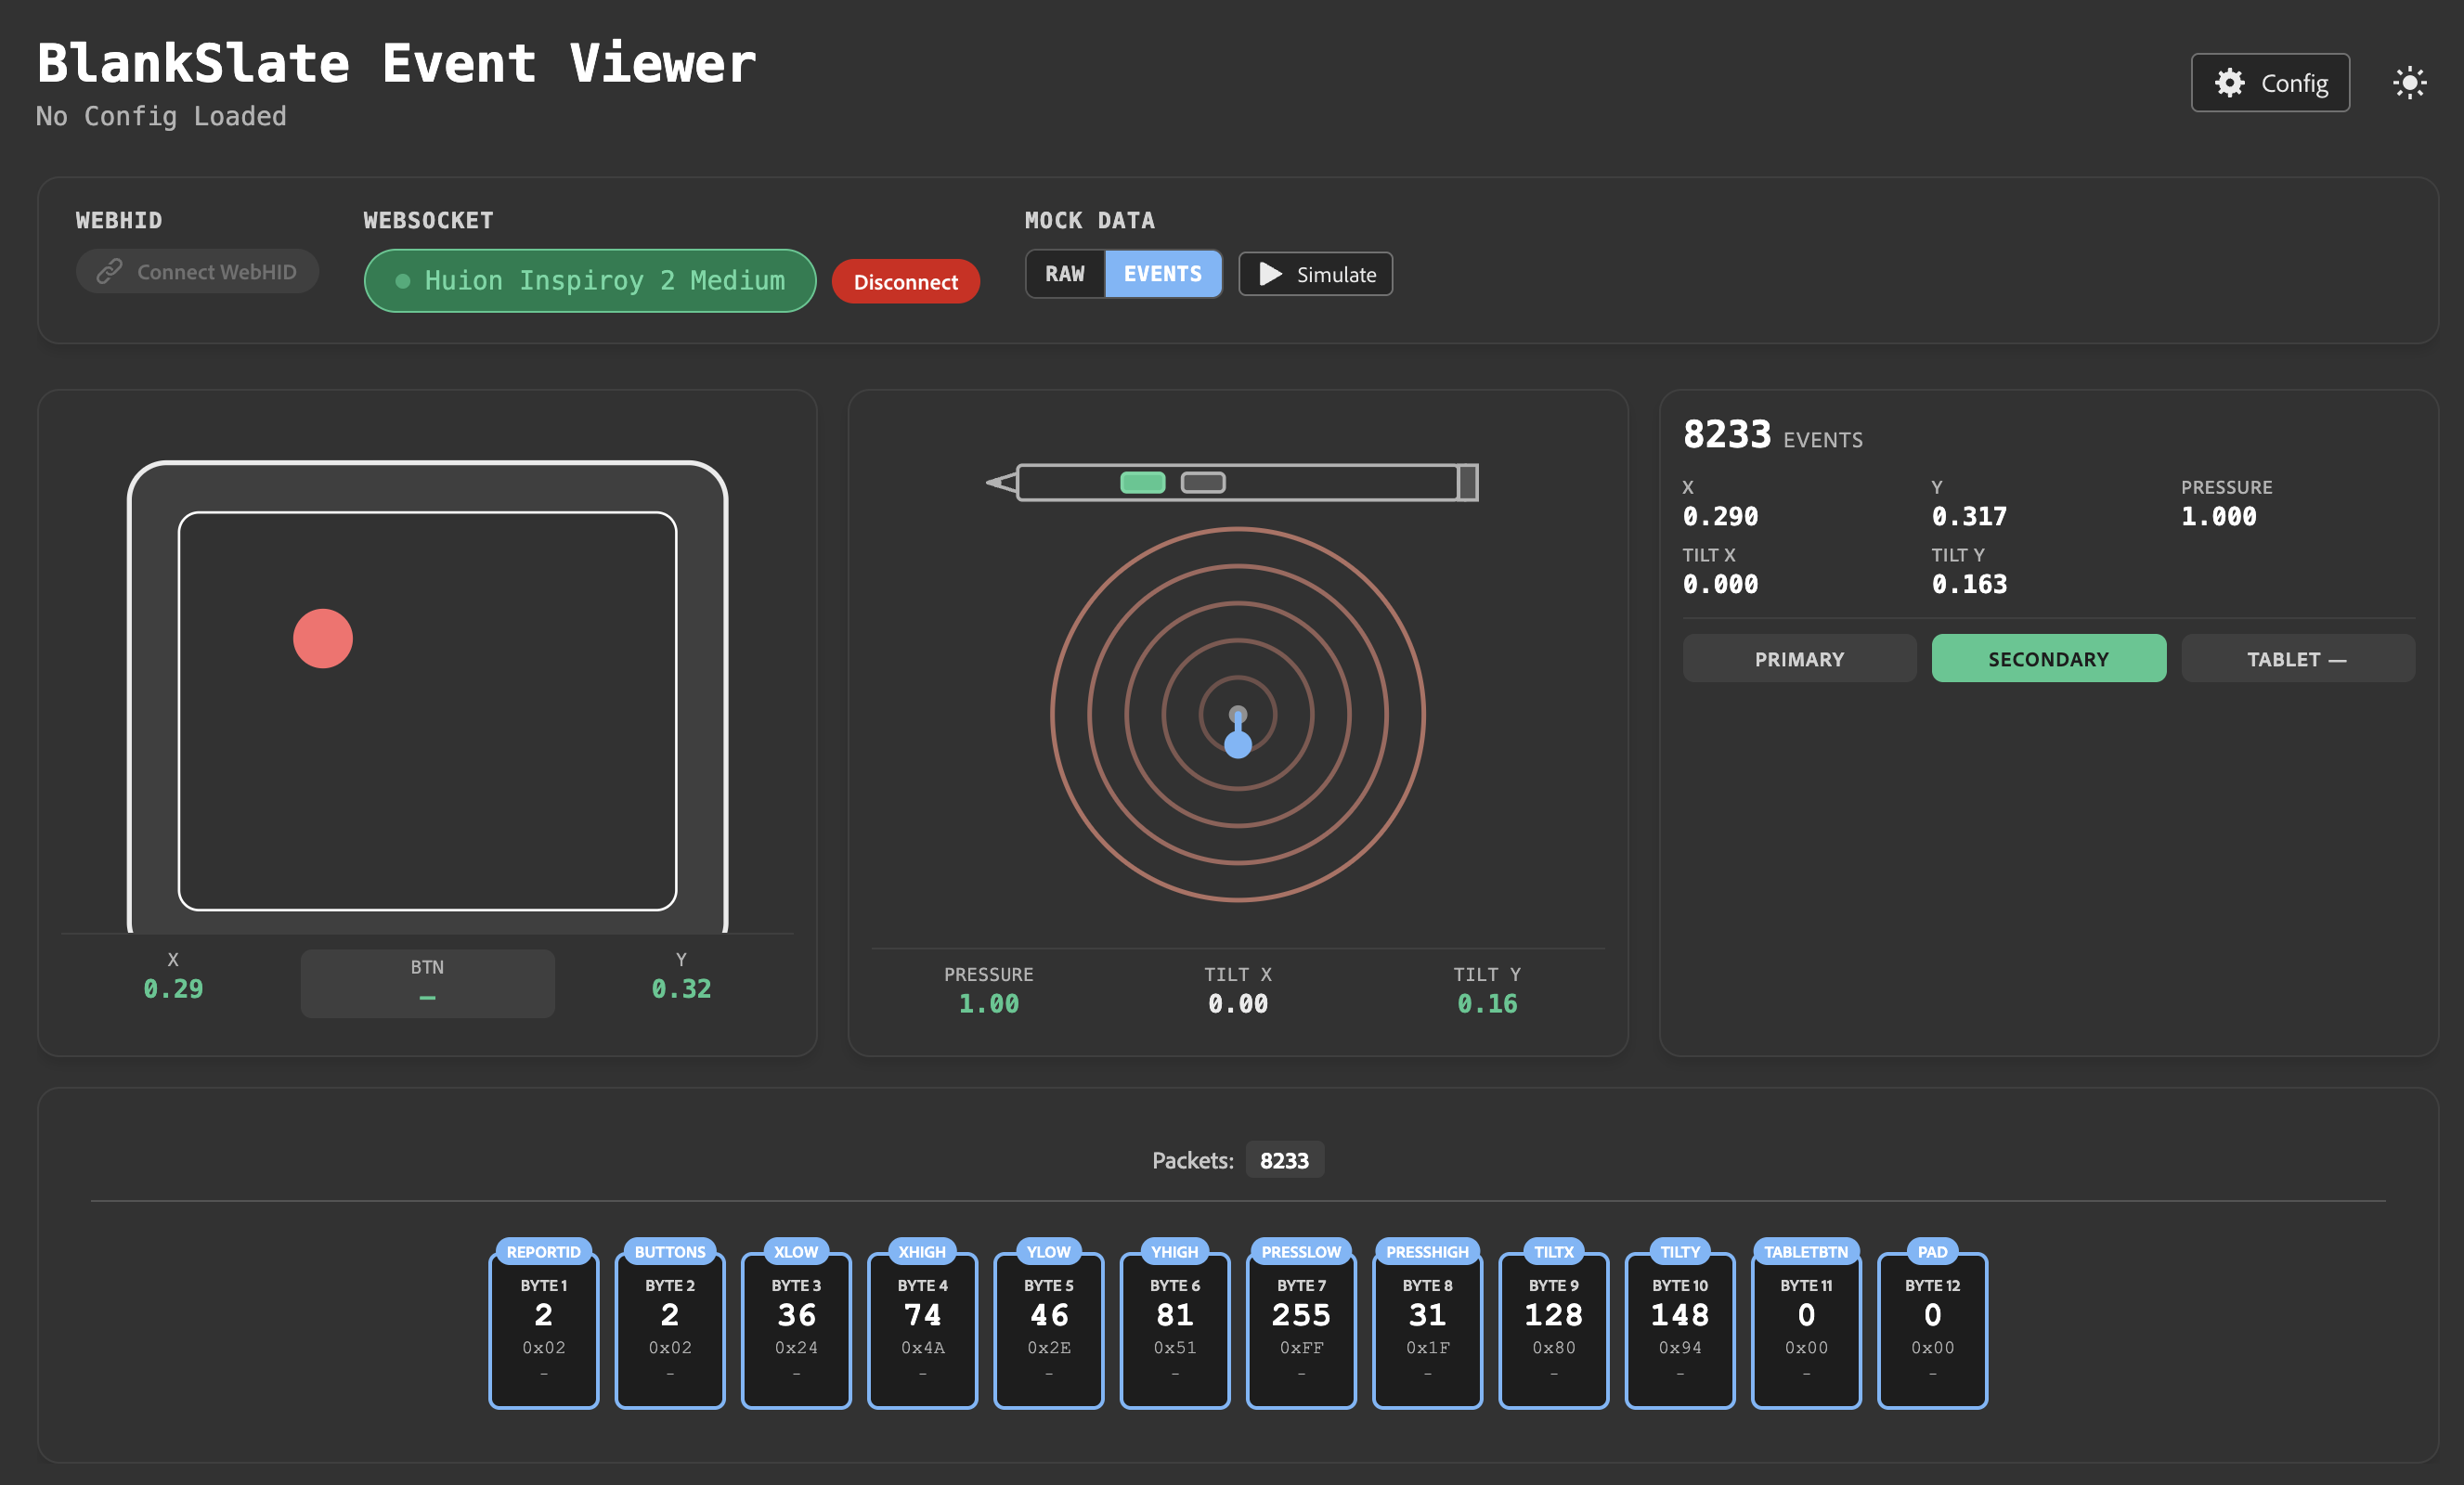Click the Packets count 8233 badge
2464x1485 pixels.
point(1284,1160)
